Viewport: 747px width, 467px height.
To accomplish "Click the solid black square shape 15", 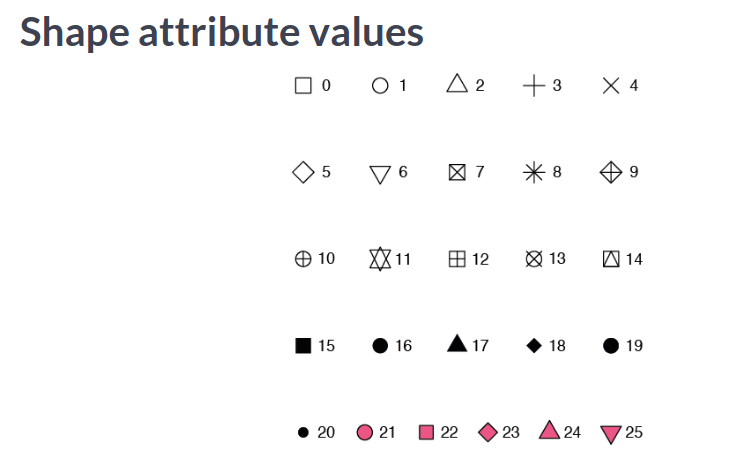I will pyautogui.click(x=302, y=346).
